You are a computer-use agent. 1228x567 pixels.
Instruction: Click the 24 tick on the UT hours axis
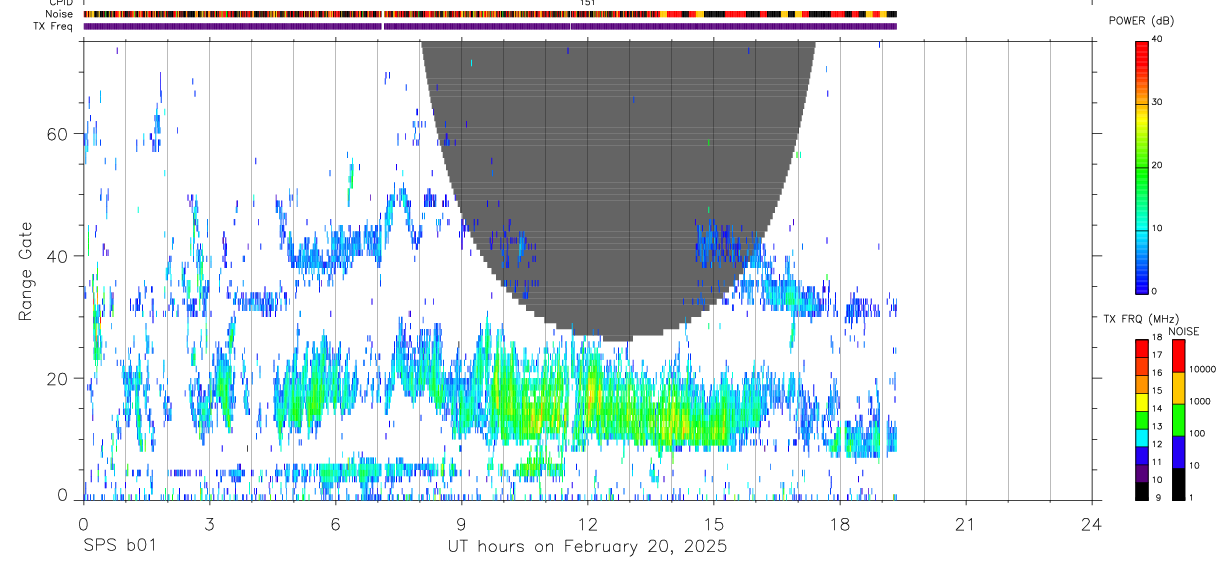point(1091,523)
